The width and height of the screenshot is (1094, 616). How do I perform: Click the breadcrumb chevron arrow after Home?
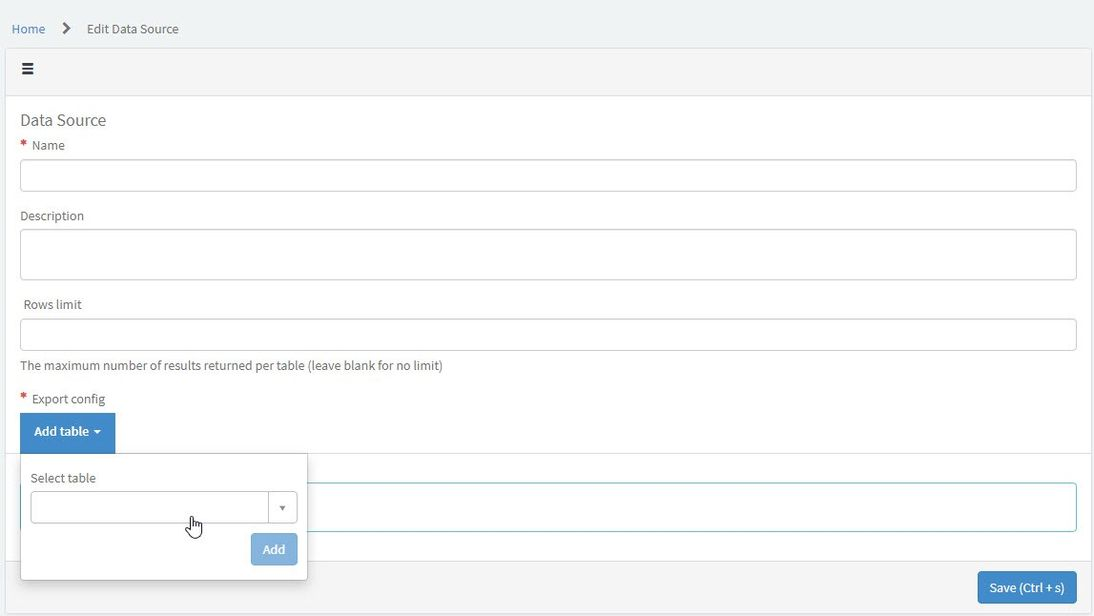click(66, 29)
